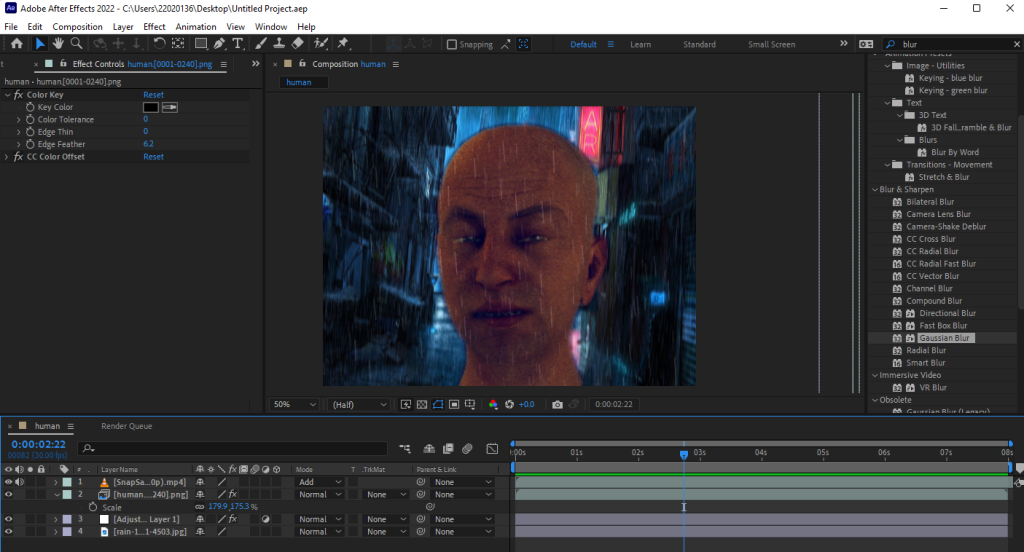Open the Effect menu
Image resolution: width=1024 pixels, height=552 pixels.
coord(154,27)
